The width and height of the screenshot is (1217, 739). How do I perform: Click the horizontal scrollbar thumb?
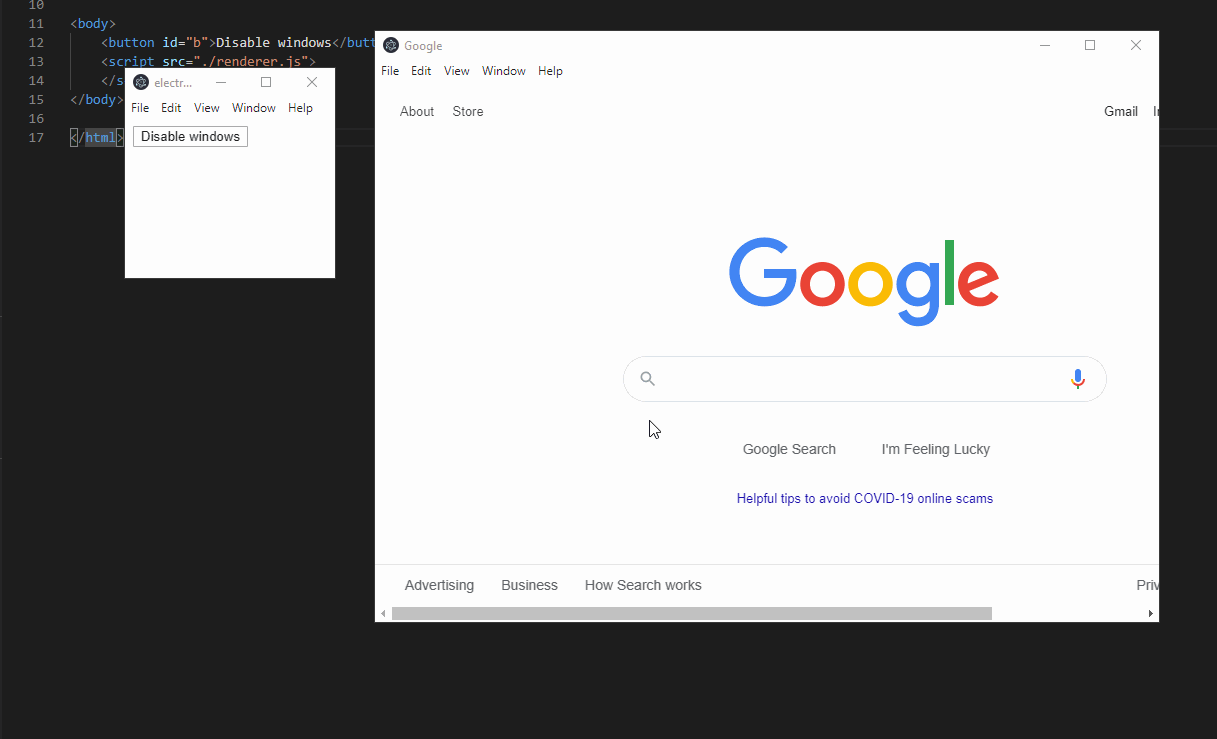tap(692, 613)
